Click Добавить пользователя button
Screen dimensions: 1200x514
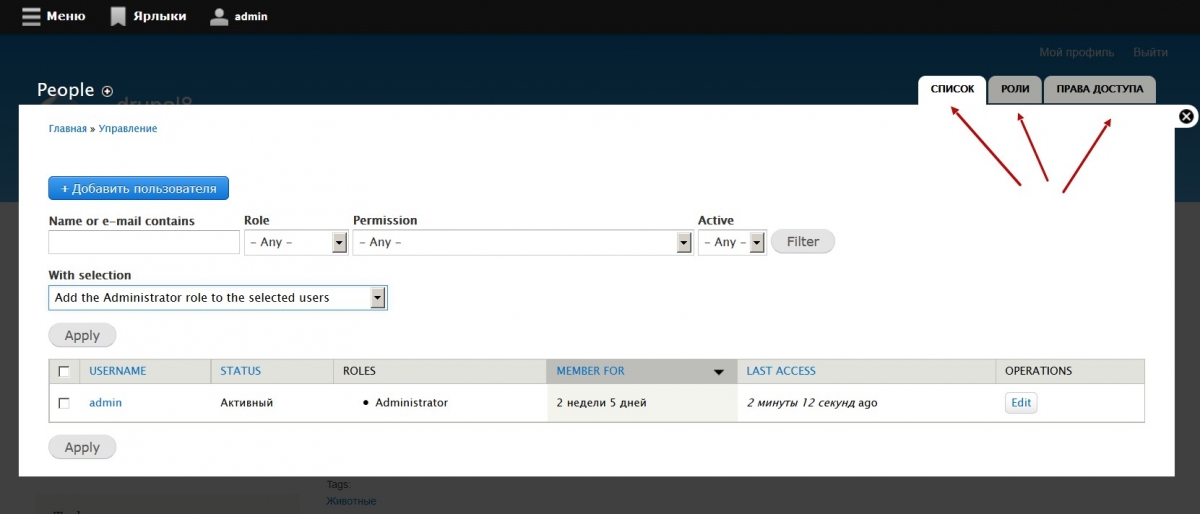[x=139, y=188]
